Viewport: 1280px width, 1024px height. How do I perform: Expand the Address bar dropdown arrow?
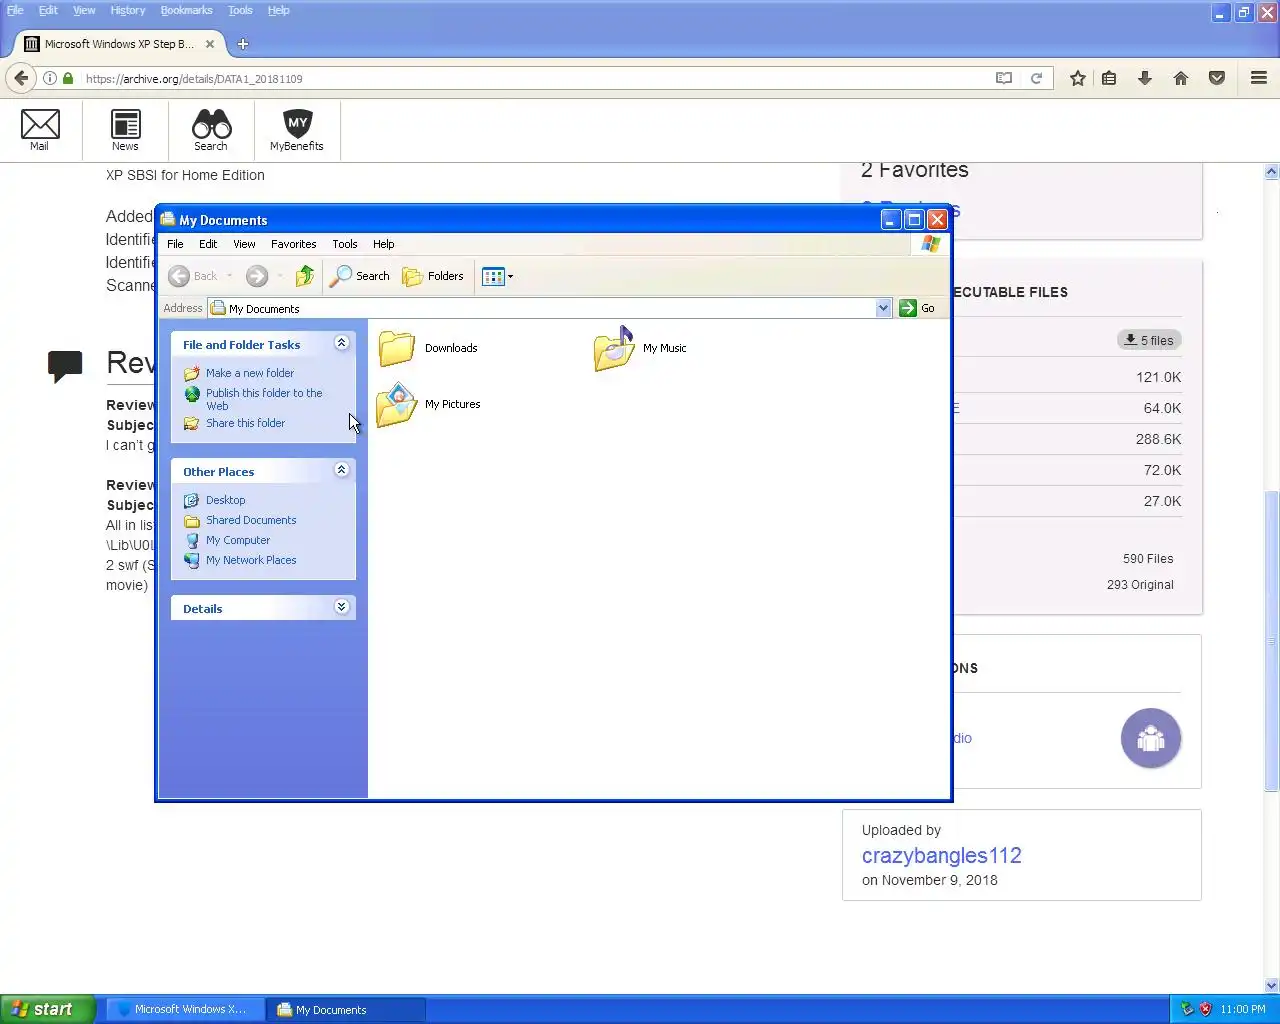(883, 308)
